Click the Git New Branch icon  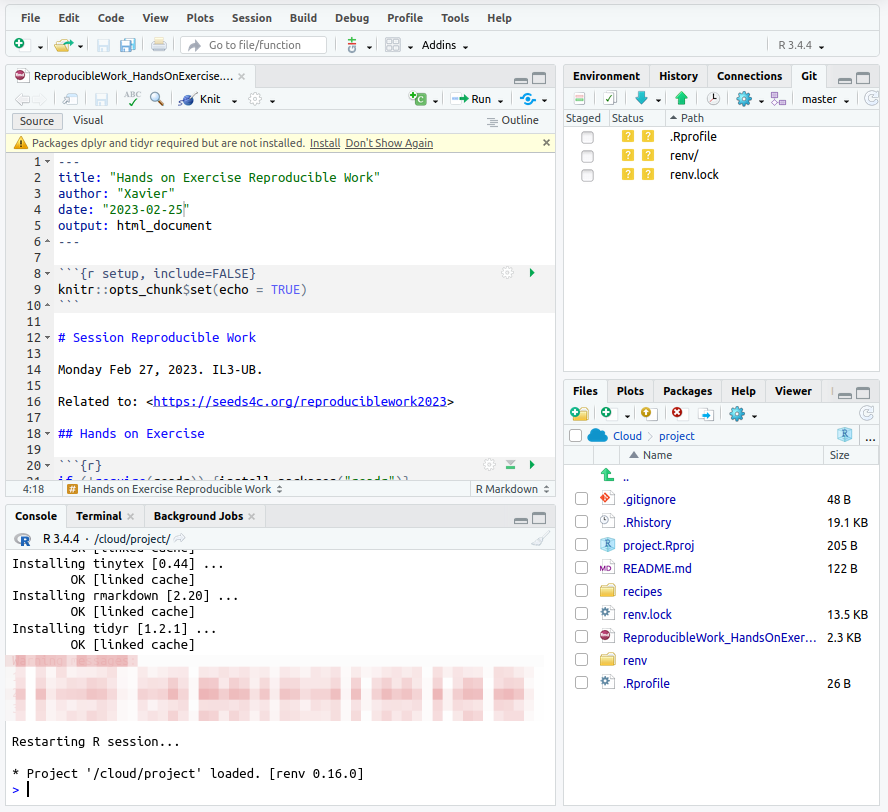tap(778, 99)
